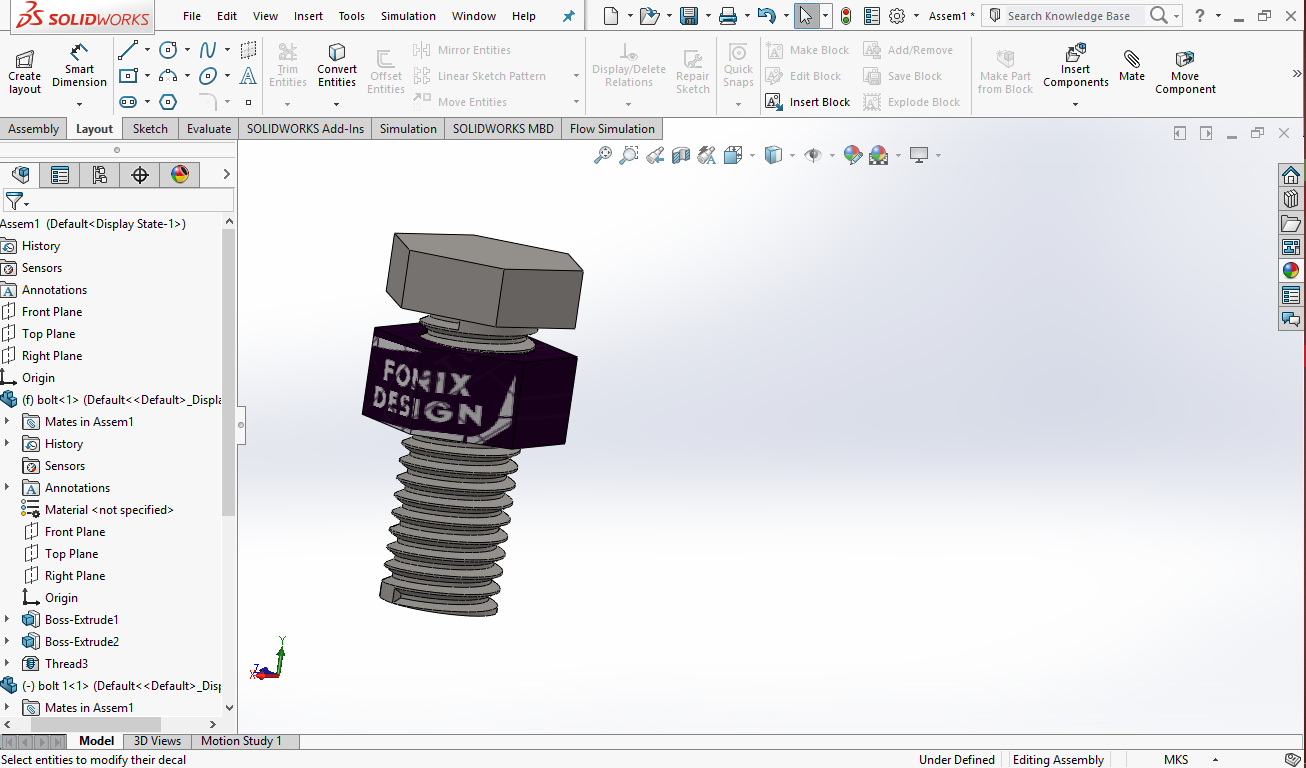Image resolution: width=1306 pixels, height=768 pixels.
Task: Open the Convert Entities dropdown arrow
Action: pos(337,103)
